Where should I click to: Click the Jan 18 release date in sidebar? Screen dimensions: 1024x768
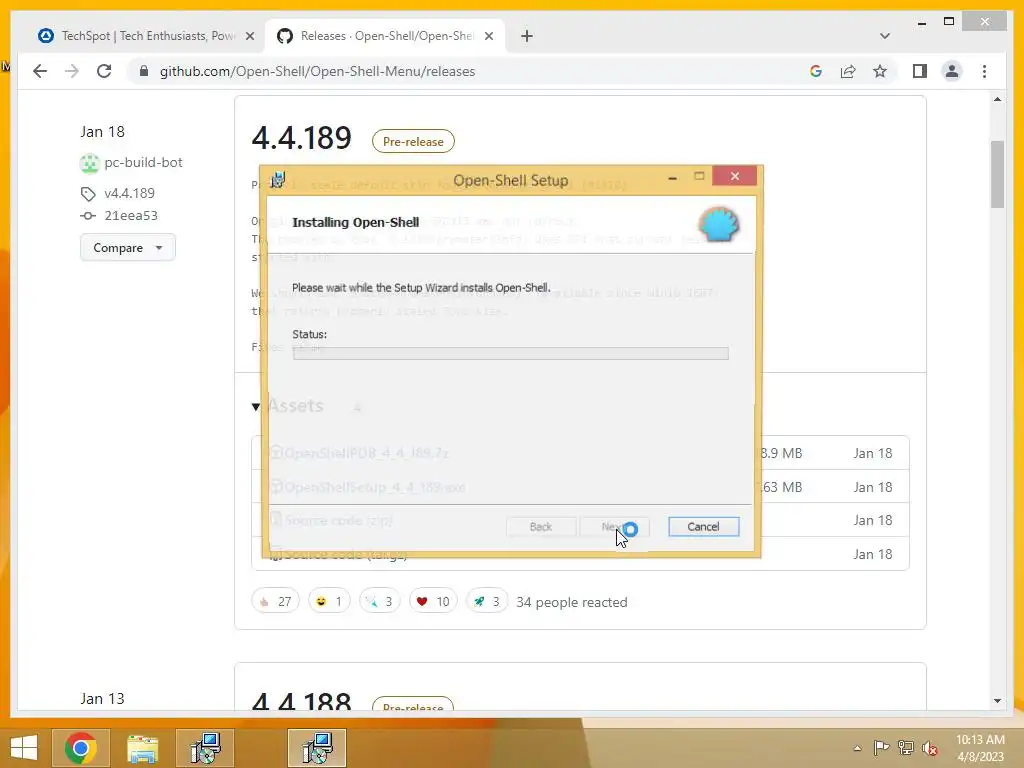[103, 132]
